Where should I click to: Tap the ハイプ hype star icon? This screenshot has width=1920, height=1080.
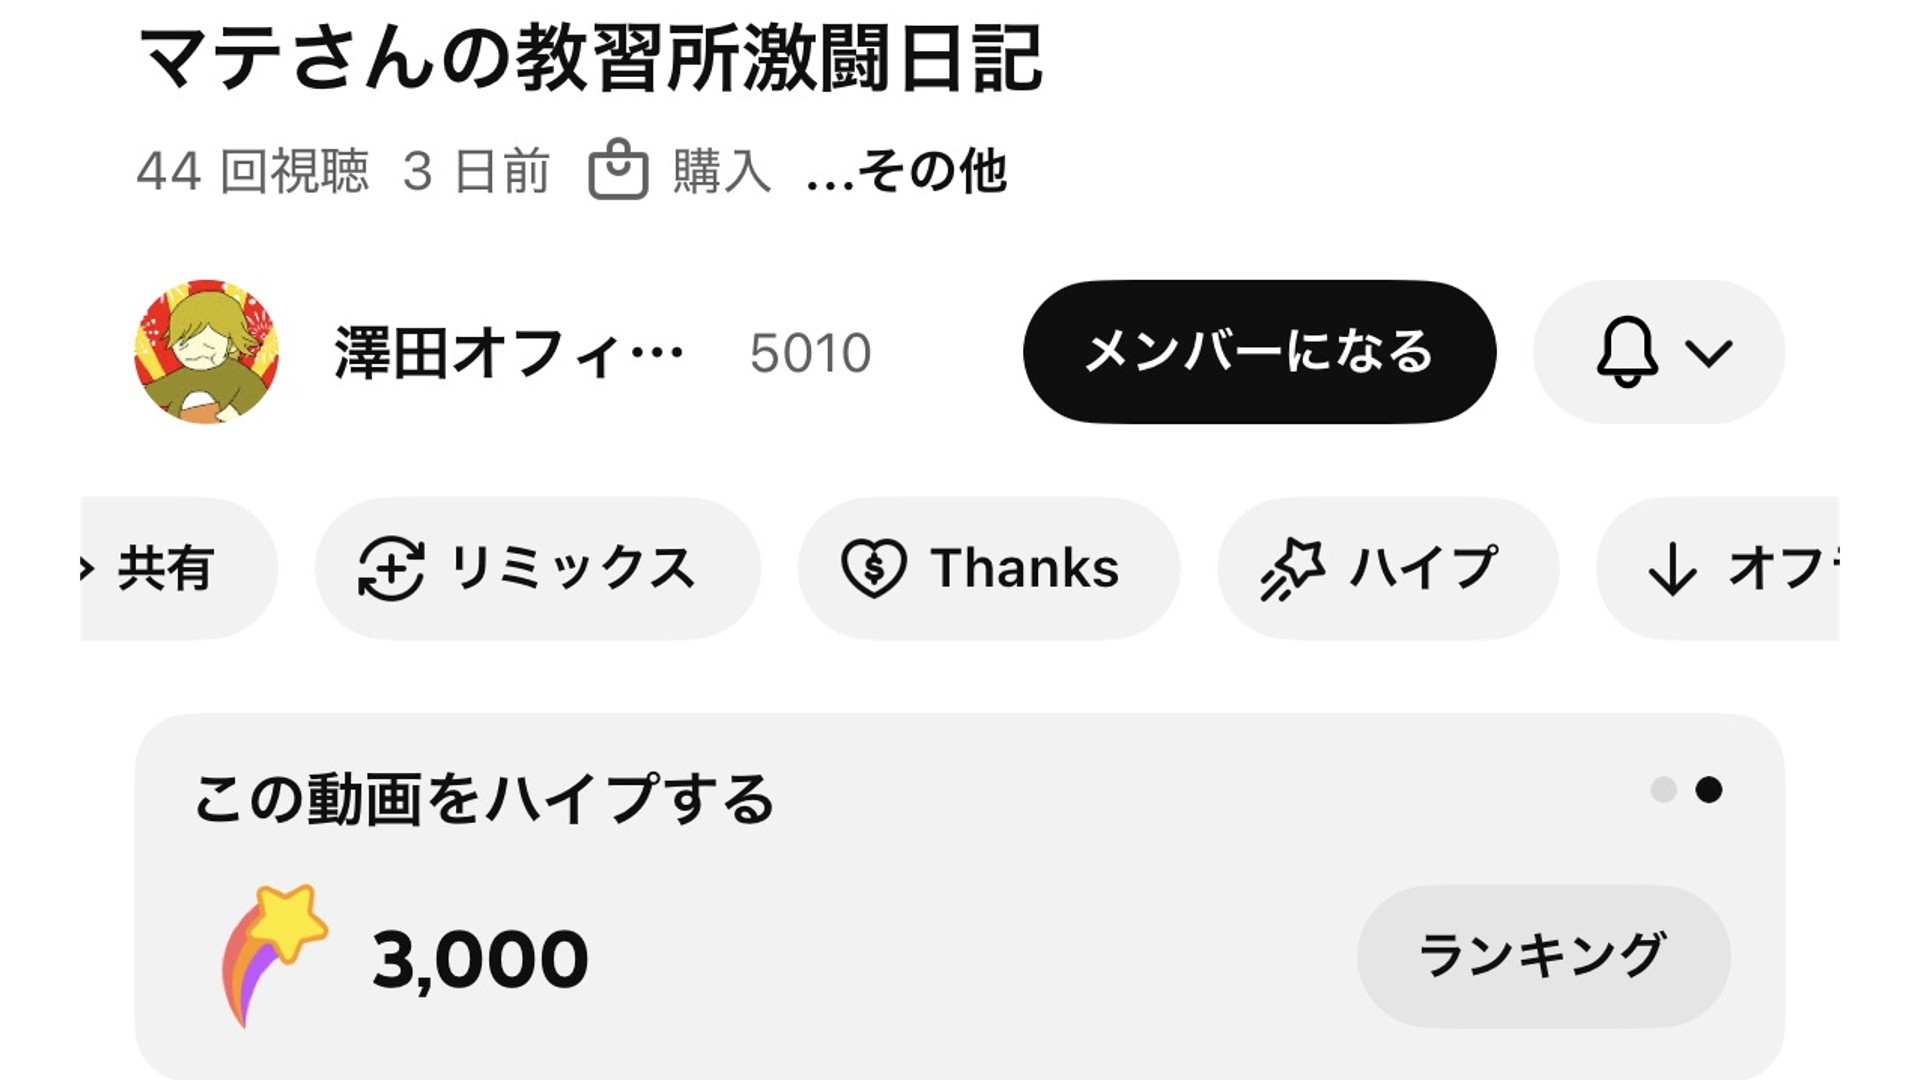click(x=1292, y=568)
